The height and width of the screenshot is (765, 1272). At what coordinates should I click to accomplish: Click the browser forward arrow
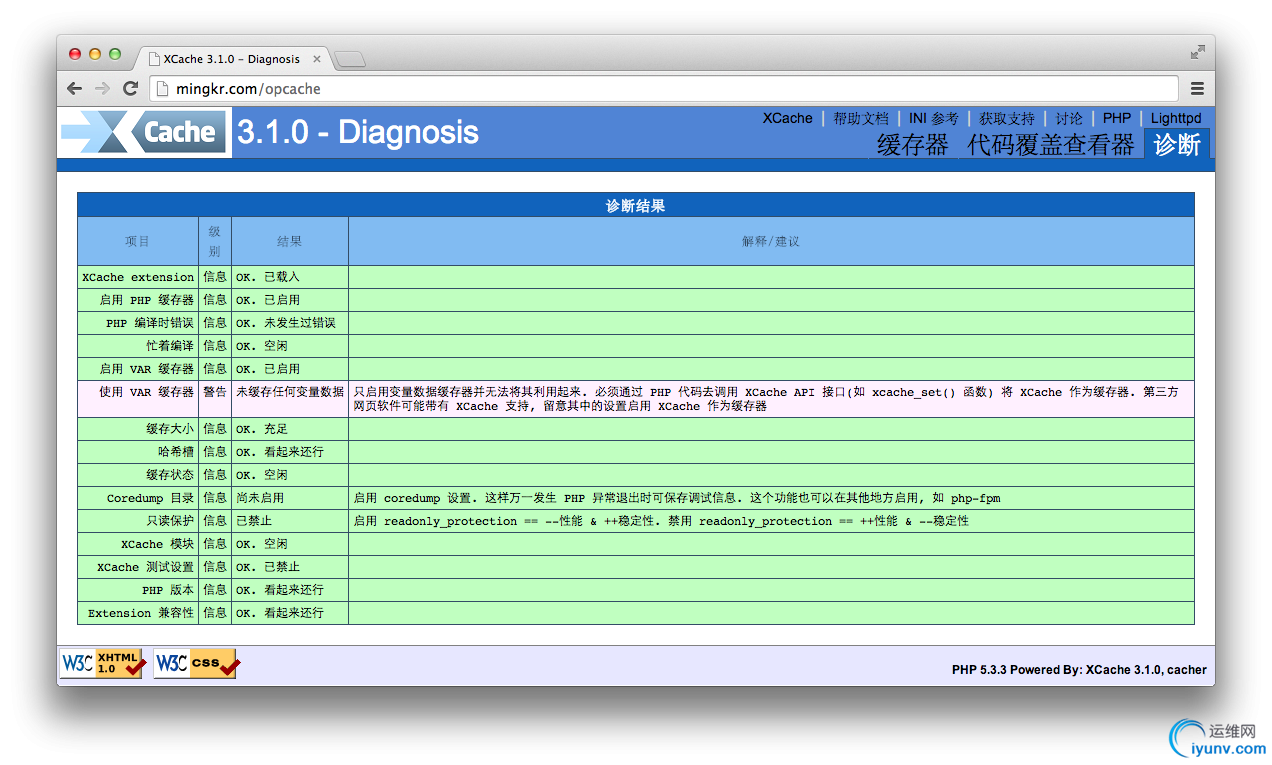point(102,88)
